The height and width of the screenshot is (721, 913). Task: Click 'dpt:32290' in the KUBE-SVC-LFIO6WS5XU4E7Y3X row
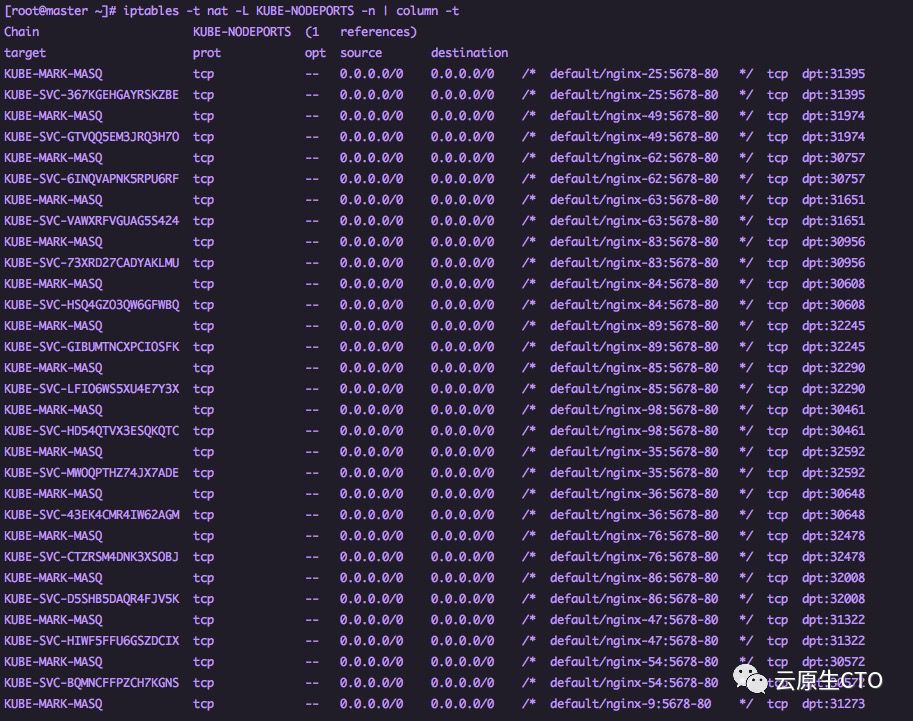click(x=833, y=388)
